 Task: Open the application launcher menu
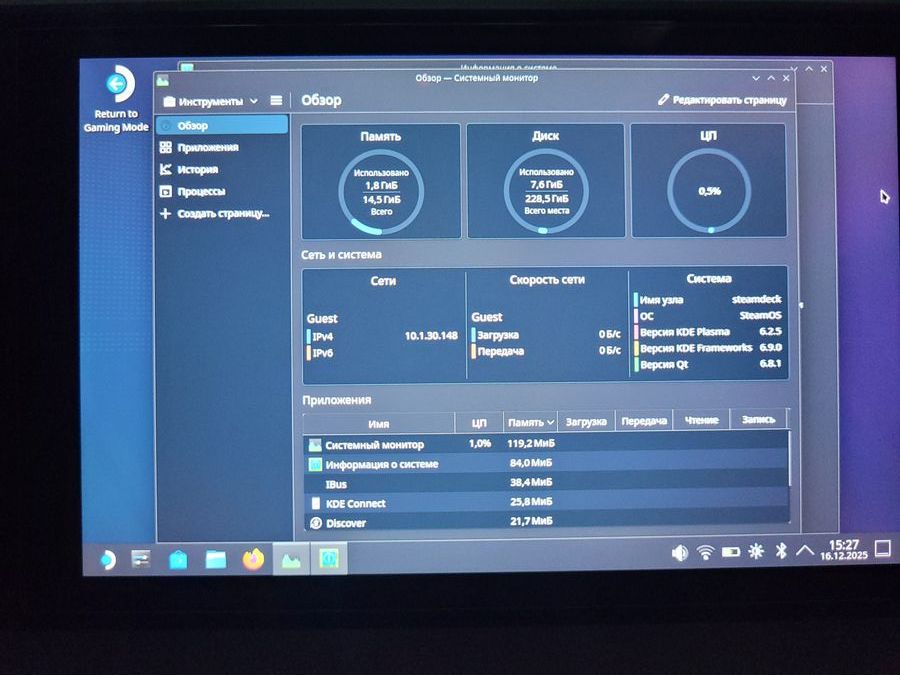pos(106,559)
